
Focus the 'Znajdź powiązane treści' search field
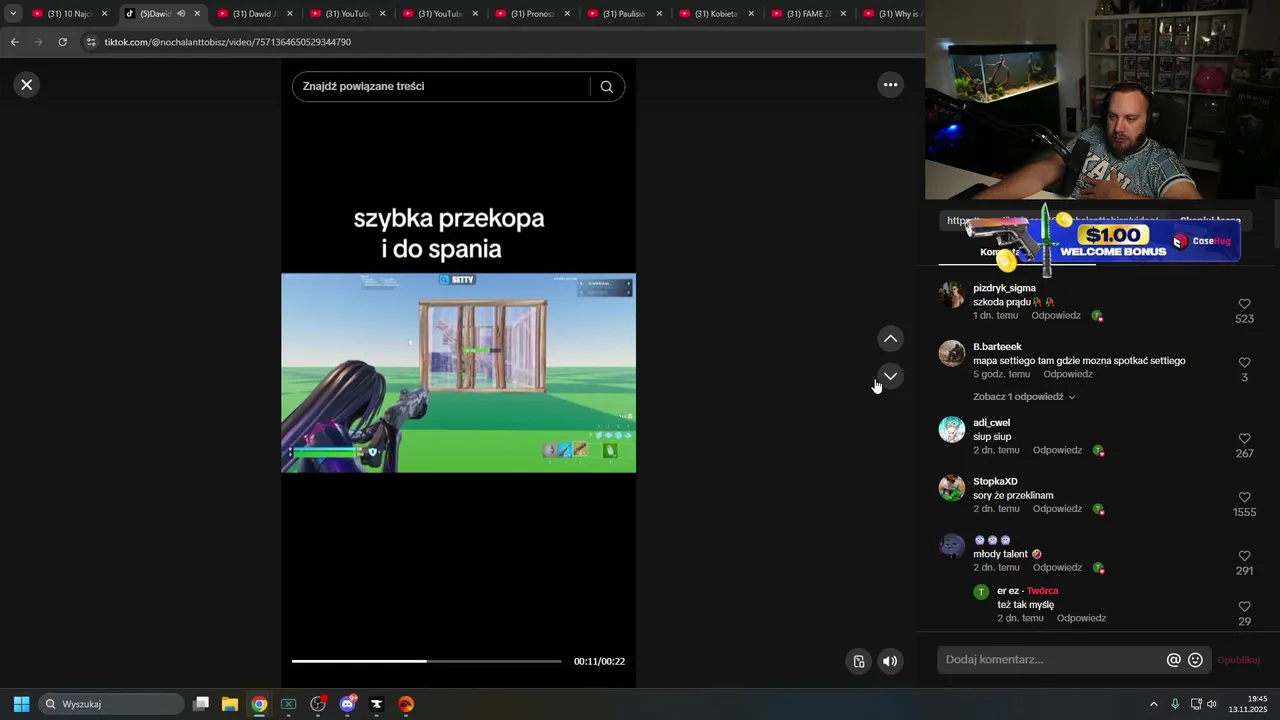[x=440, y=87]
